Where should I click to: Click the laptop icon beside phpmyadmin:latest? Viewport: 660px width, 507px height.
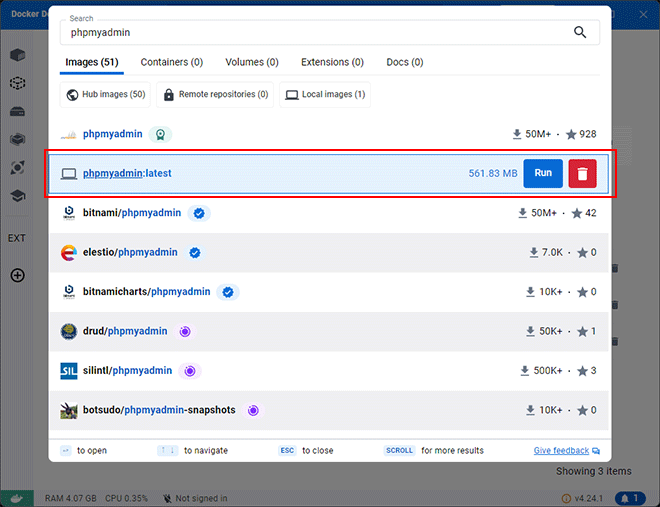point(69,173)
